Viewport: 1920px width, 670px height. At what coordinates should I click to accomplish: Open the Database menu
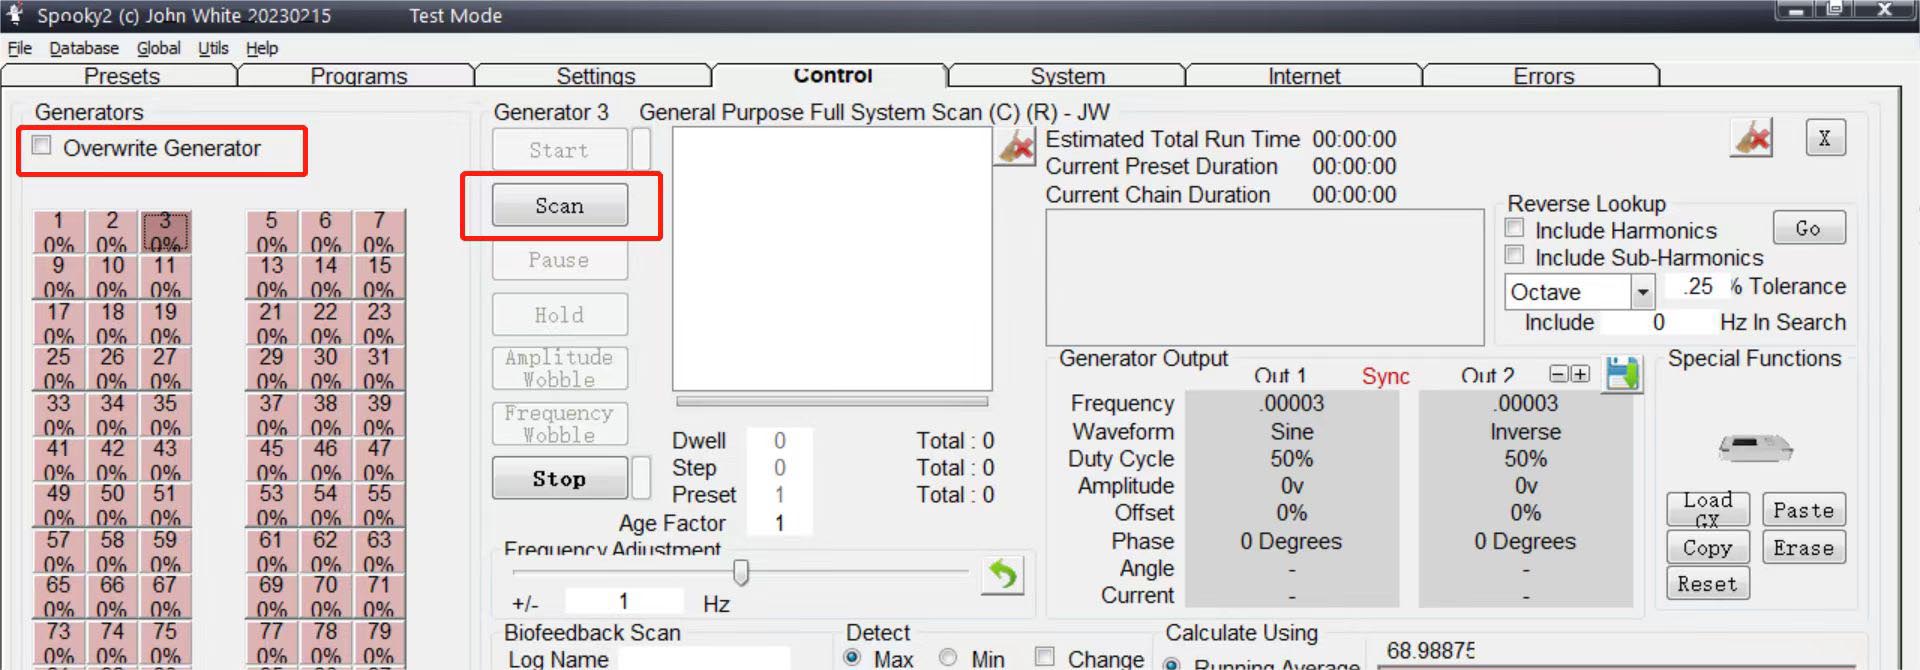click(84, 48)
